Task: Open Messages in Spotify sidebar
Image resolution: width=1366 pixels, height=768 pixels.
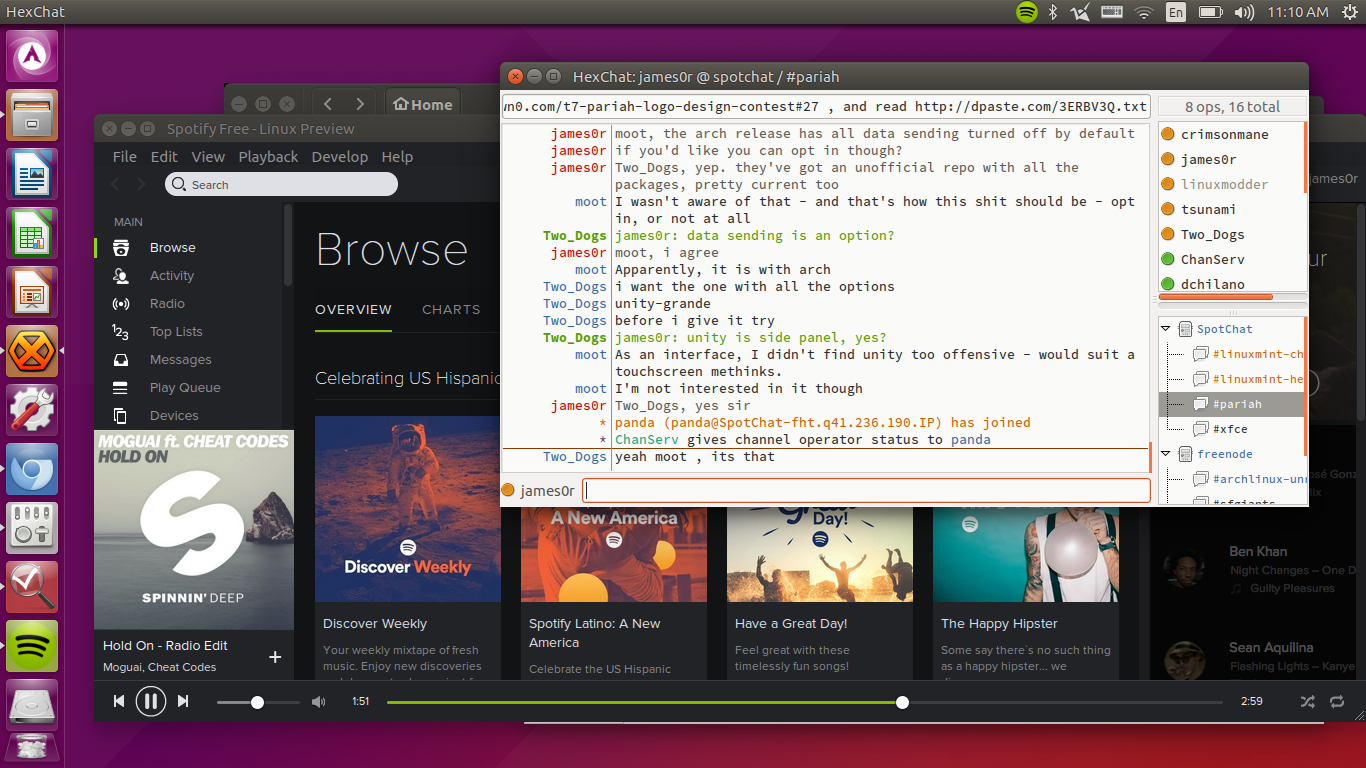Action: pyautogui.click(x=180, y=360)
